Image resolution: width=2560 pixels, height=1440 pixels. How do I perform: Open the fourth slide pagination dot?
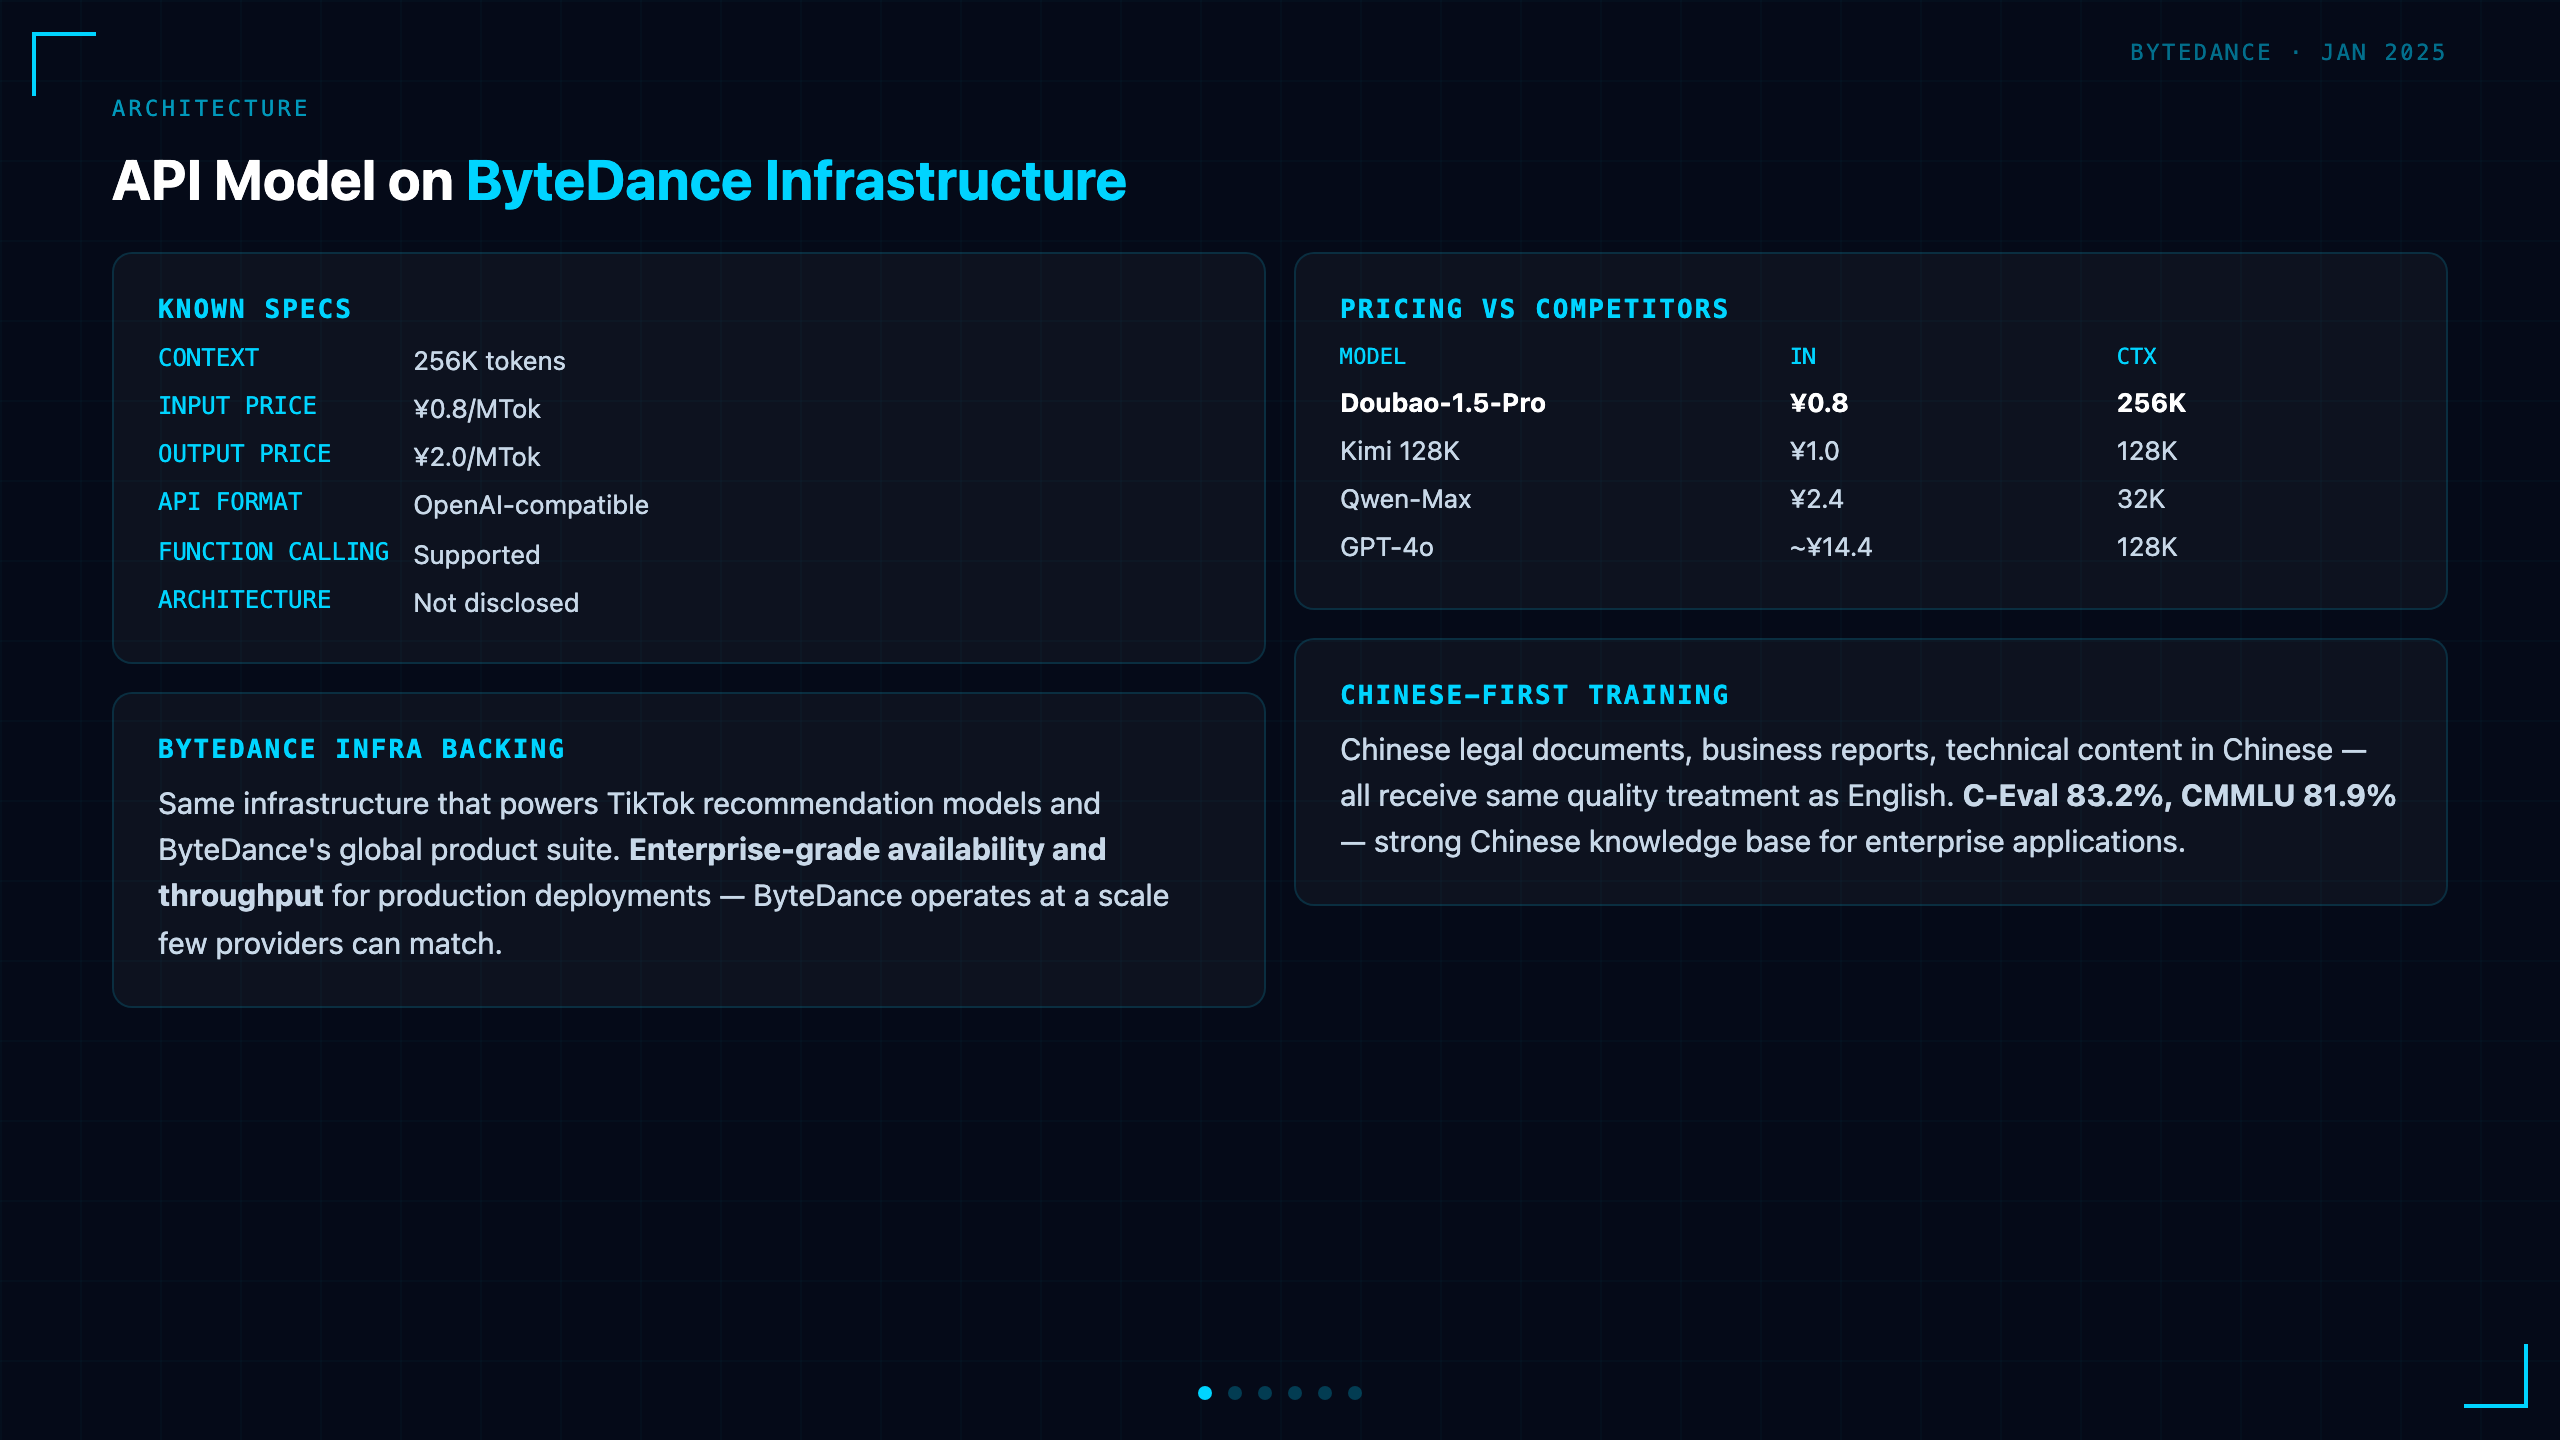pos(1295,1393)
